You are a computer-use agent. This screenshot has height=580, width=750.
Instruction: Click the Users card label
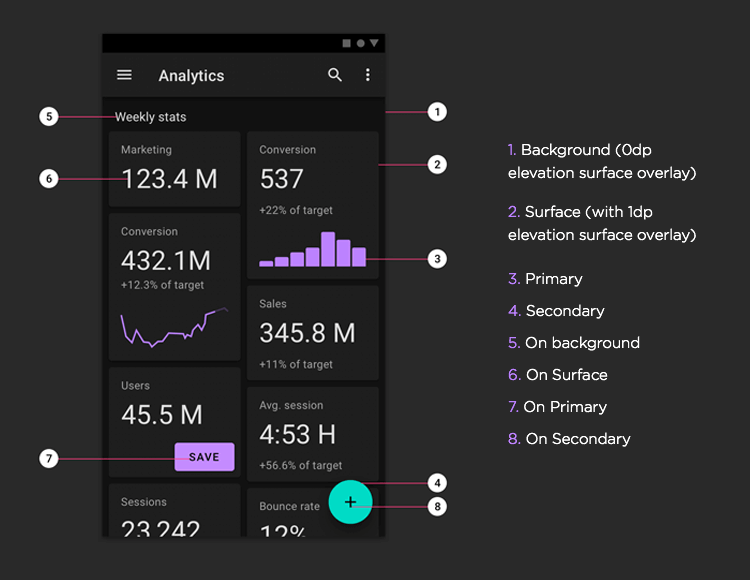[x=135, y=386]
